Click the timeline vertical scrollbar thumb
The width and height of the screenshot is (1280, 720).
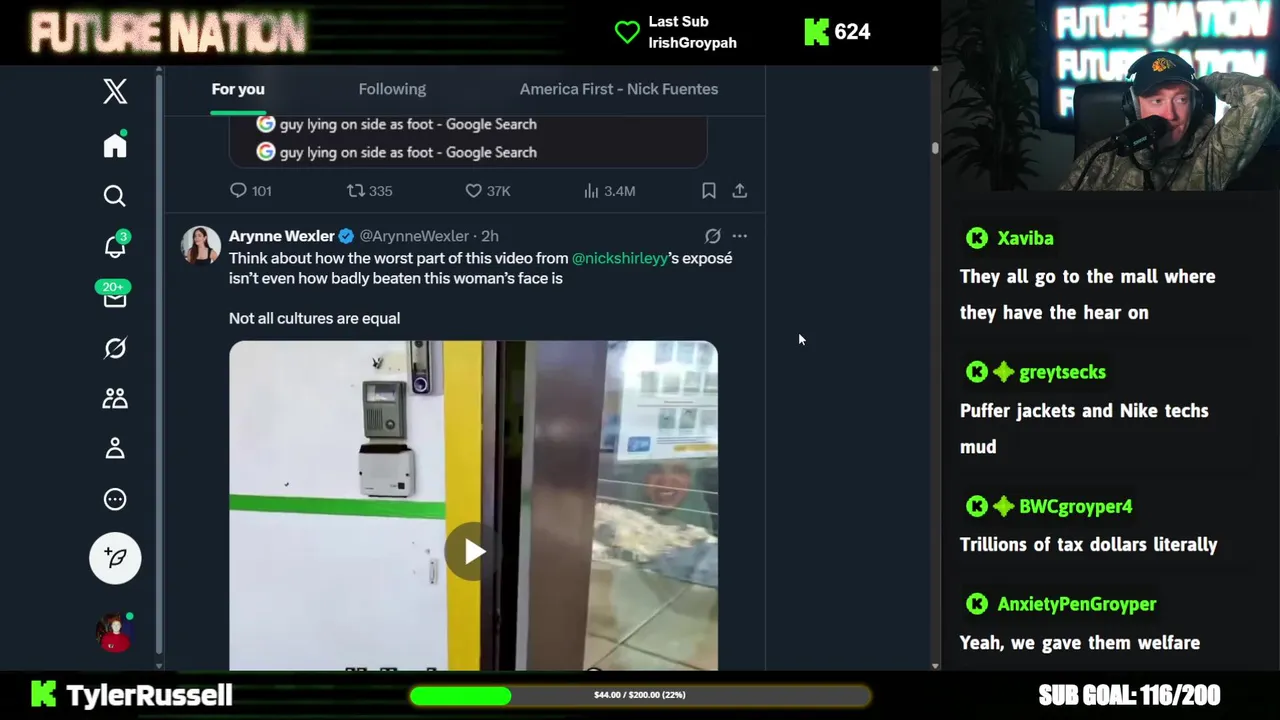click(935, 148)
